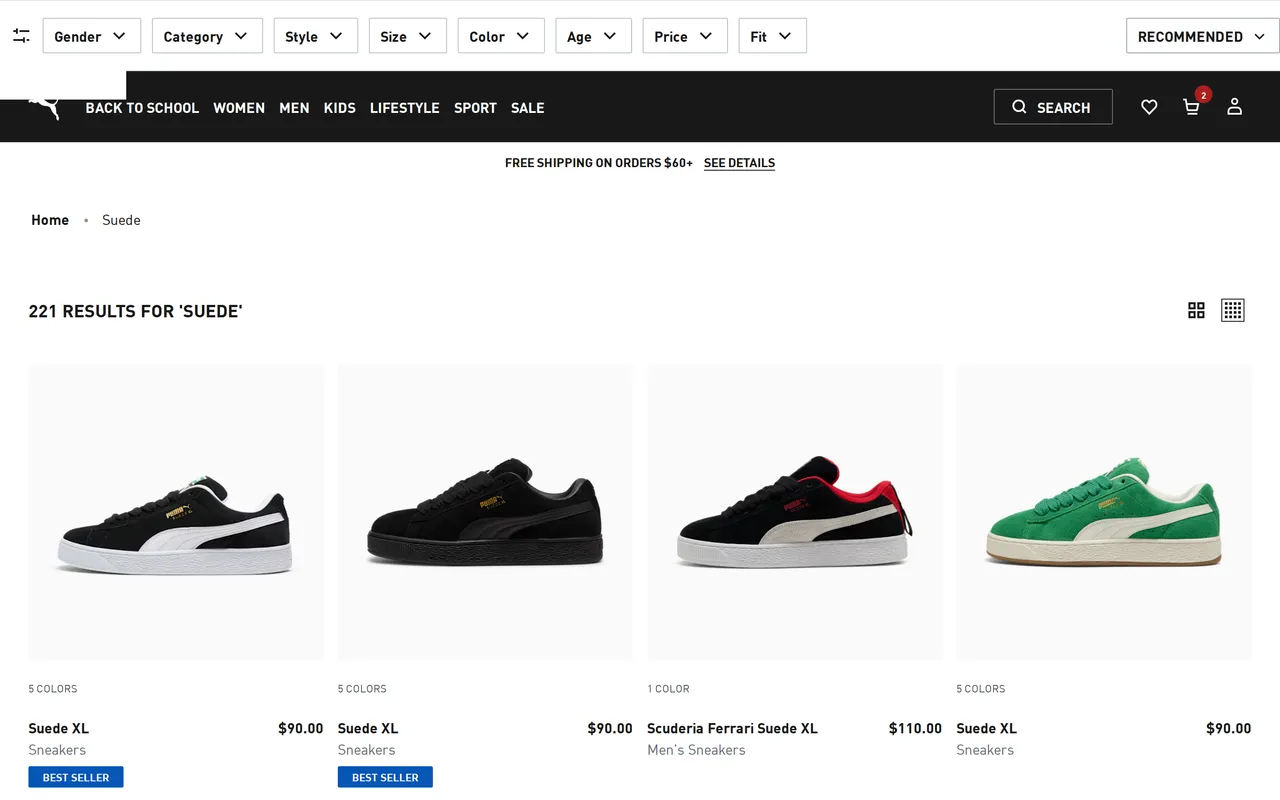Click the Search box
The height and width of the screenshot is (800, 1280).
point(1053,107)
